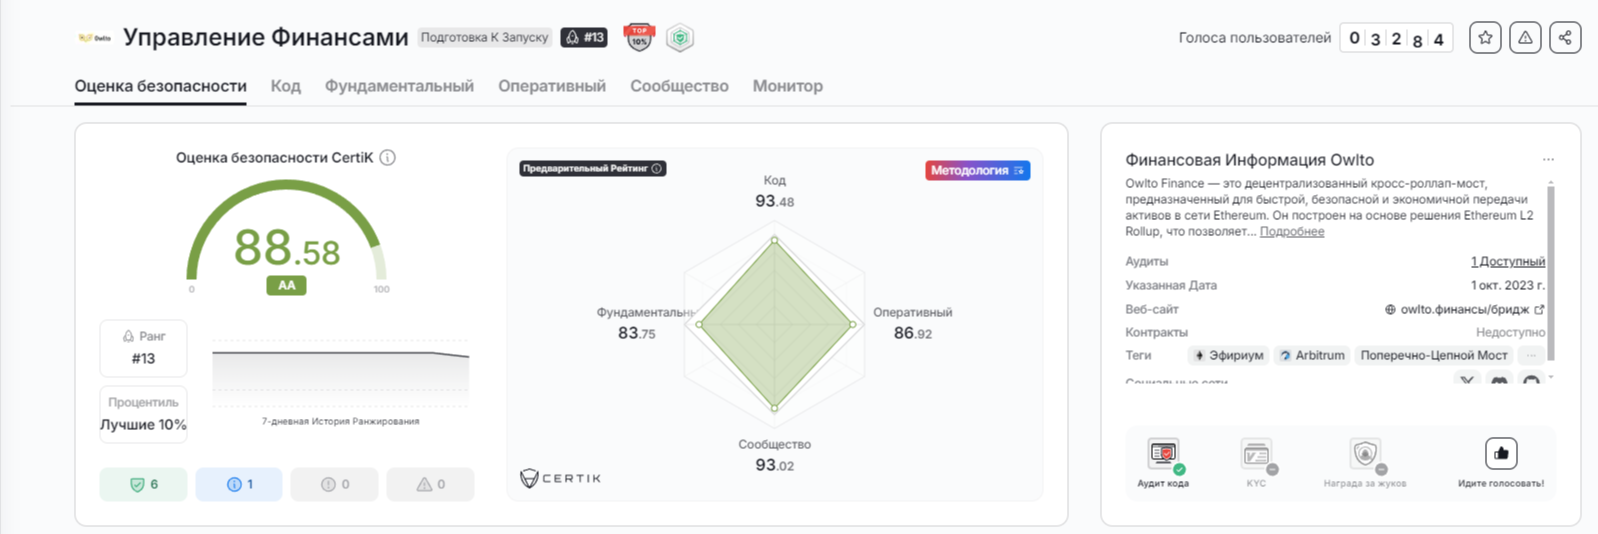Screen dimensions: 1598x534
Task: Open the Сообщество tab
Action: (679, 86)
